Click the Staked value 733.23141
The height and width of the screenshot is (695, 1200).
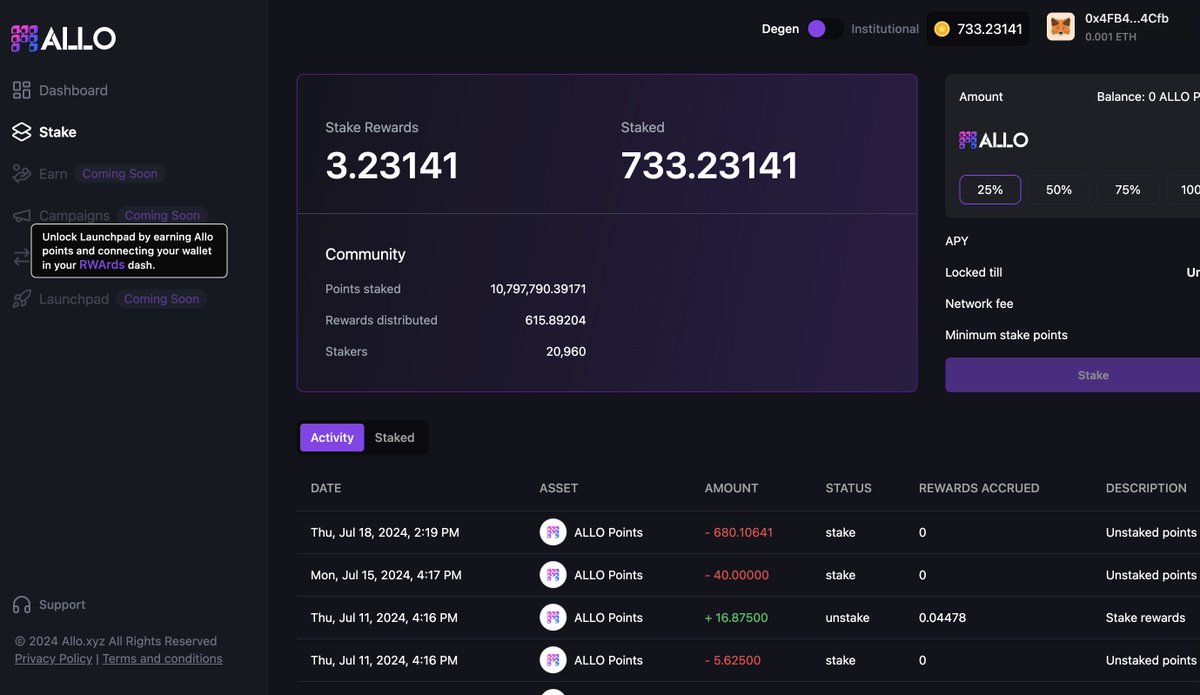[x=709, y=165]
